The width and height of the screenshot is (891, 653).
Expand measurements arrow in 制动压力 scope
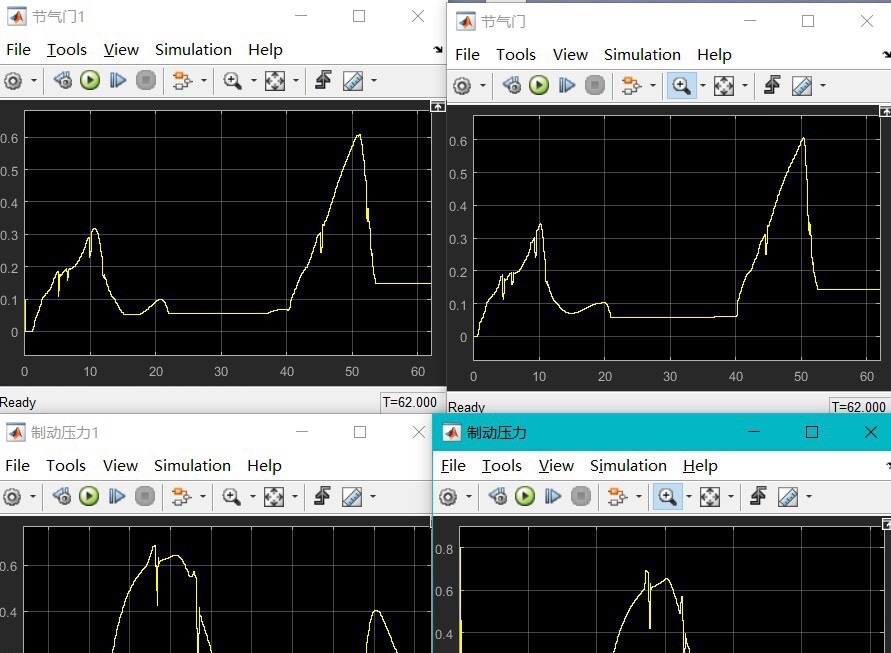click(809, 497)
